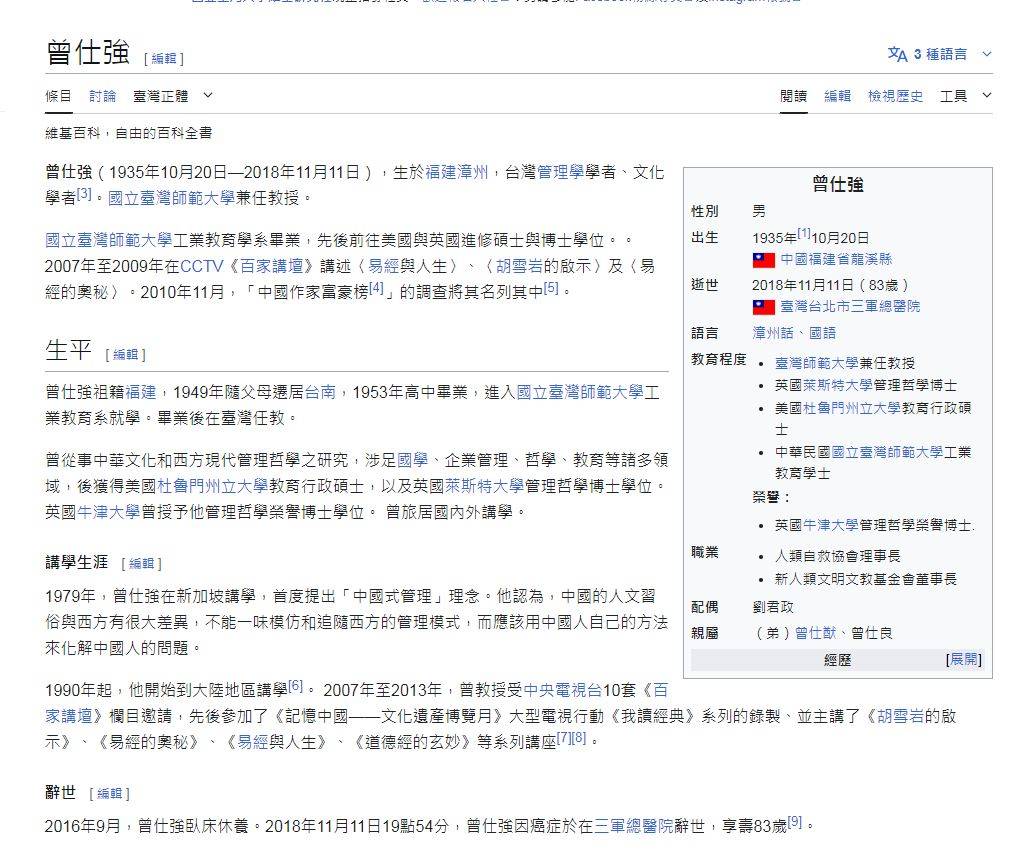Click the flag icon beside 臺灣台北市三軍總醫院
The image size is (1015, 853).
[763, 307]
